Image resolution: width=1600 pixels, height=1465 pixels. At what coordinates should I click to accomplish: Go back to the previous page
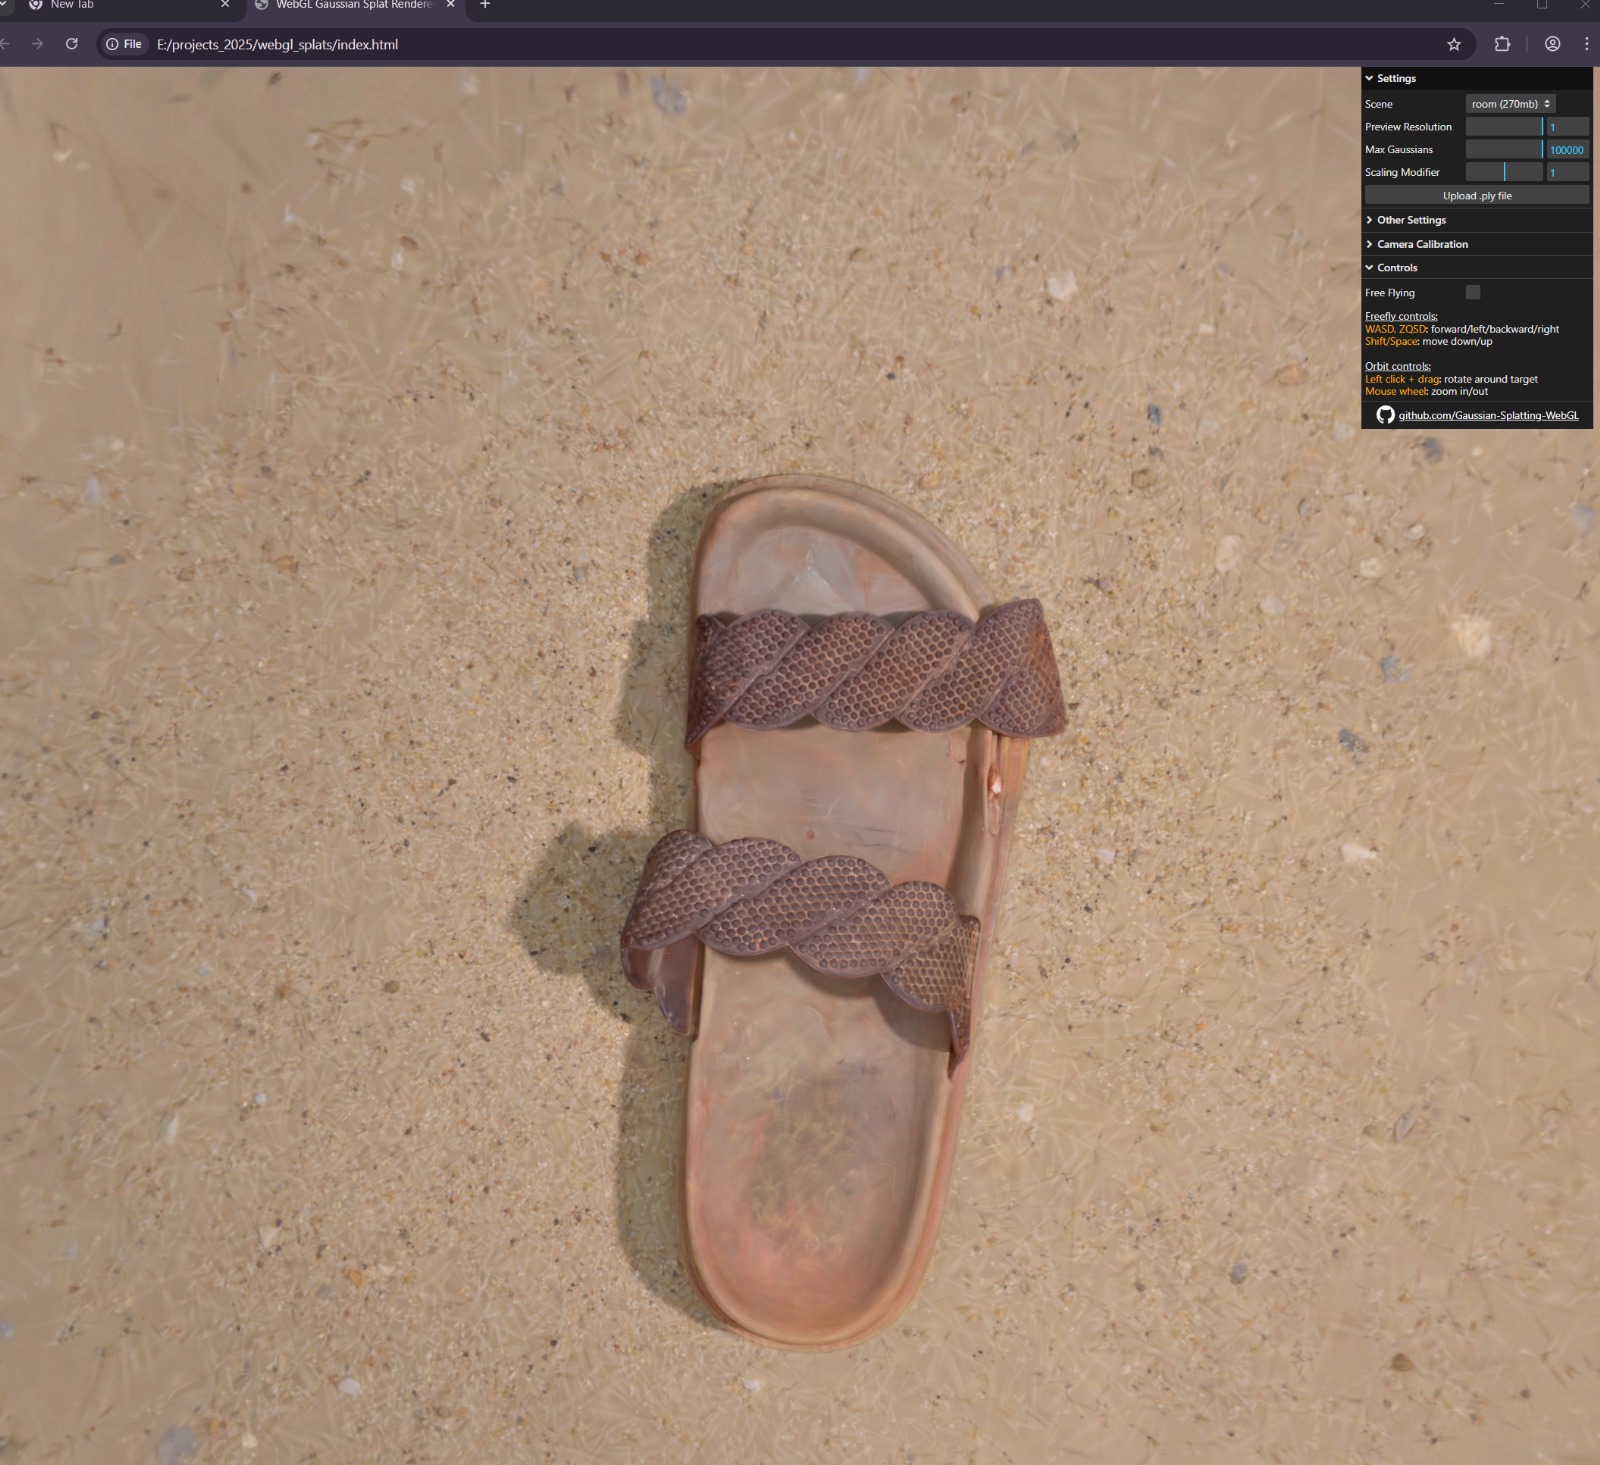(x=5, y=44)
